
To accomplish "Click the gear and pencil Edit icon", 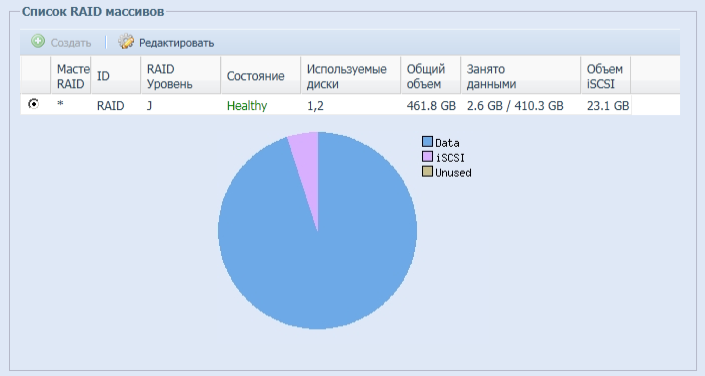I will coord(126,42).
